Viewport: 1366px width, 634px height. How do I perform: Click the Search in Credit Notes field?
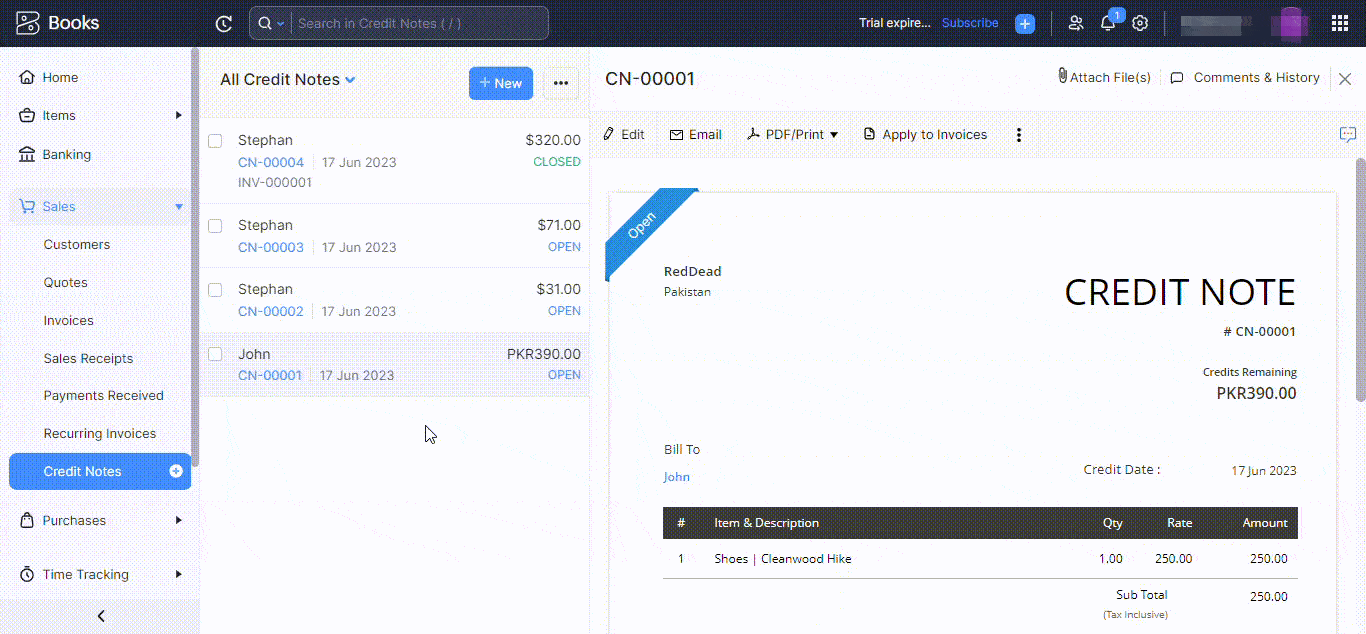[x=420, y=23]
